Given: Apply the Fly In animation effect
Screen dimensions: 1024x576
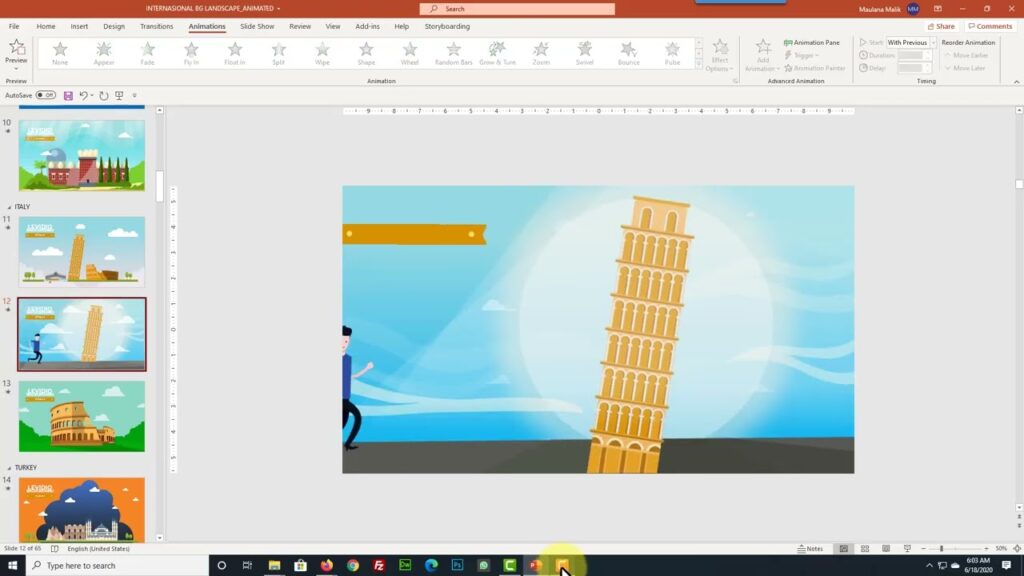Looking at the screenshot, I should click(191, 54).
